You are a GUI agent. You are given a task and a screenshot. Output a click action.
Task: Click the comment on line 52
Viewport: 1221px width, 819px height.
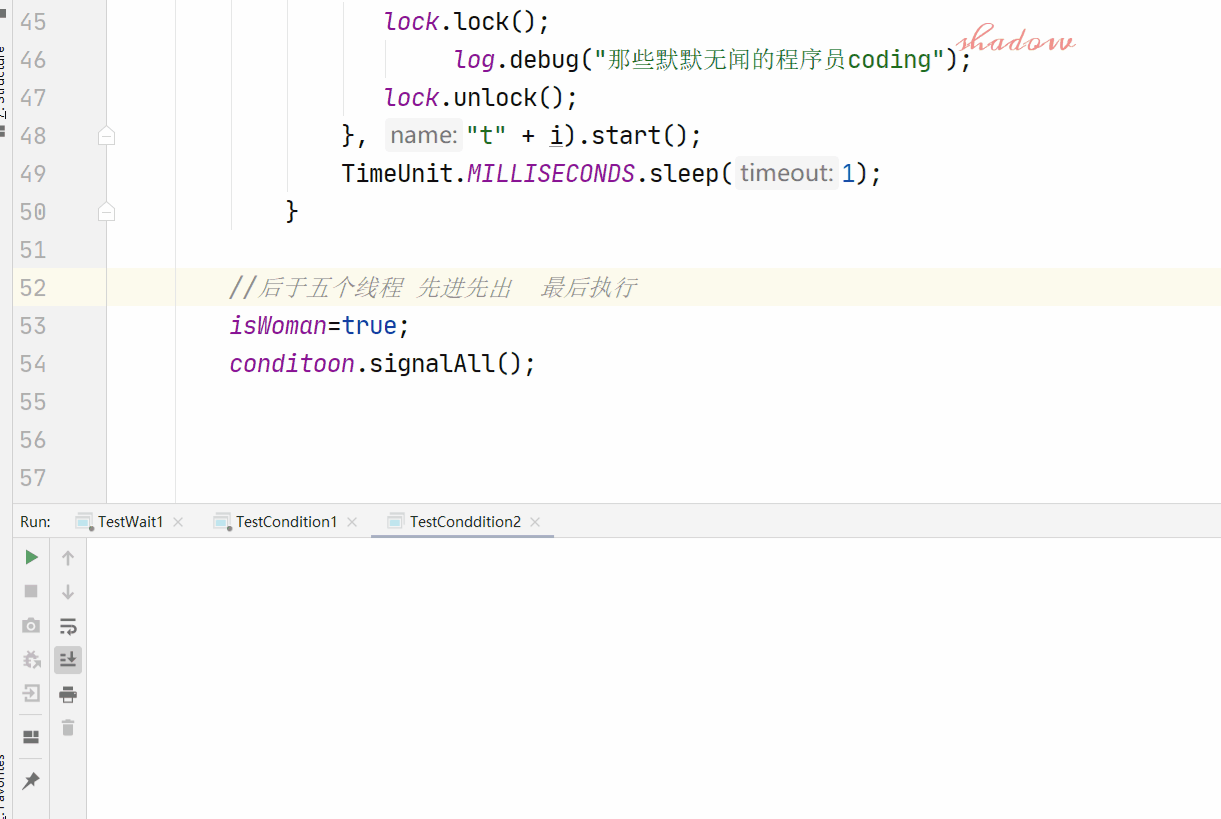[433, 288]
